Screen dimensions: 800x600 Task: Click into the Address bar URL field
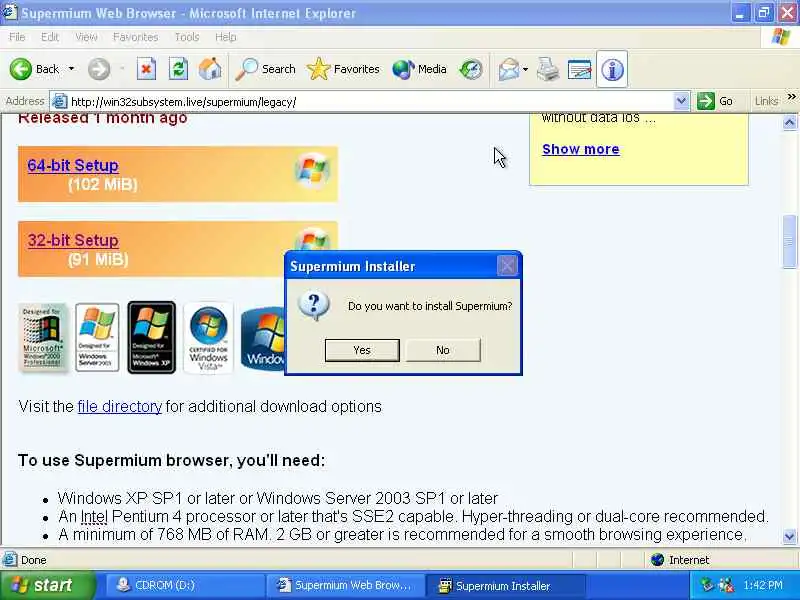[370, 102]
